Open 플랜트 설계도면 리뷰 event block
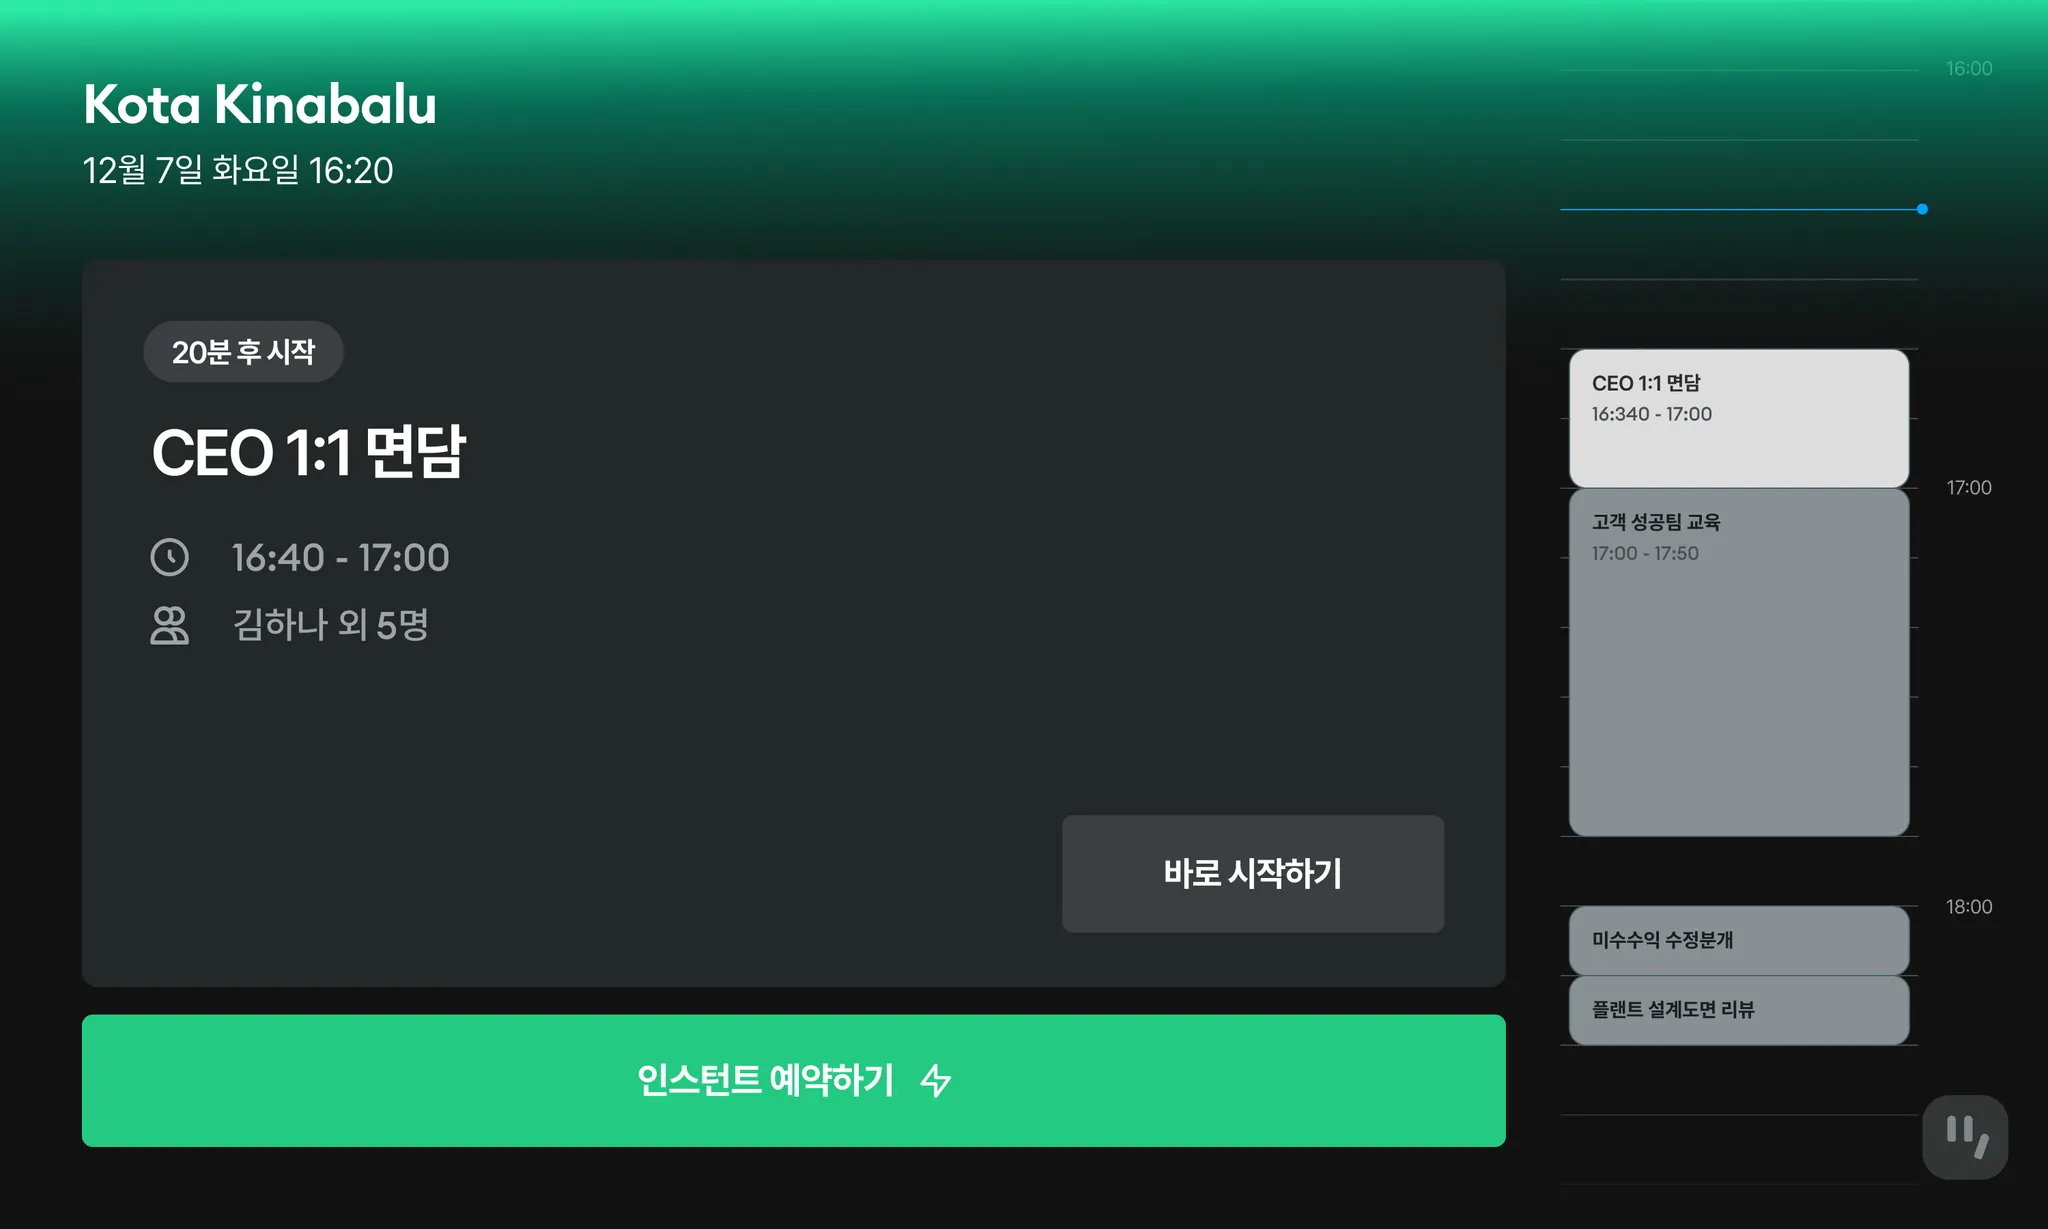 (x=1739, y=1010)
